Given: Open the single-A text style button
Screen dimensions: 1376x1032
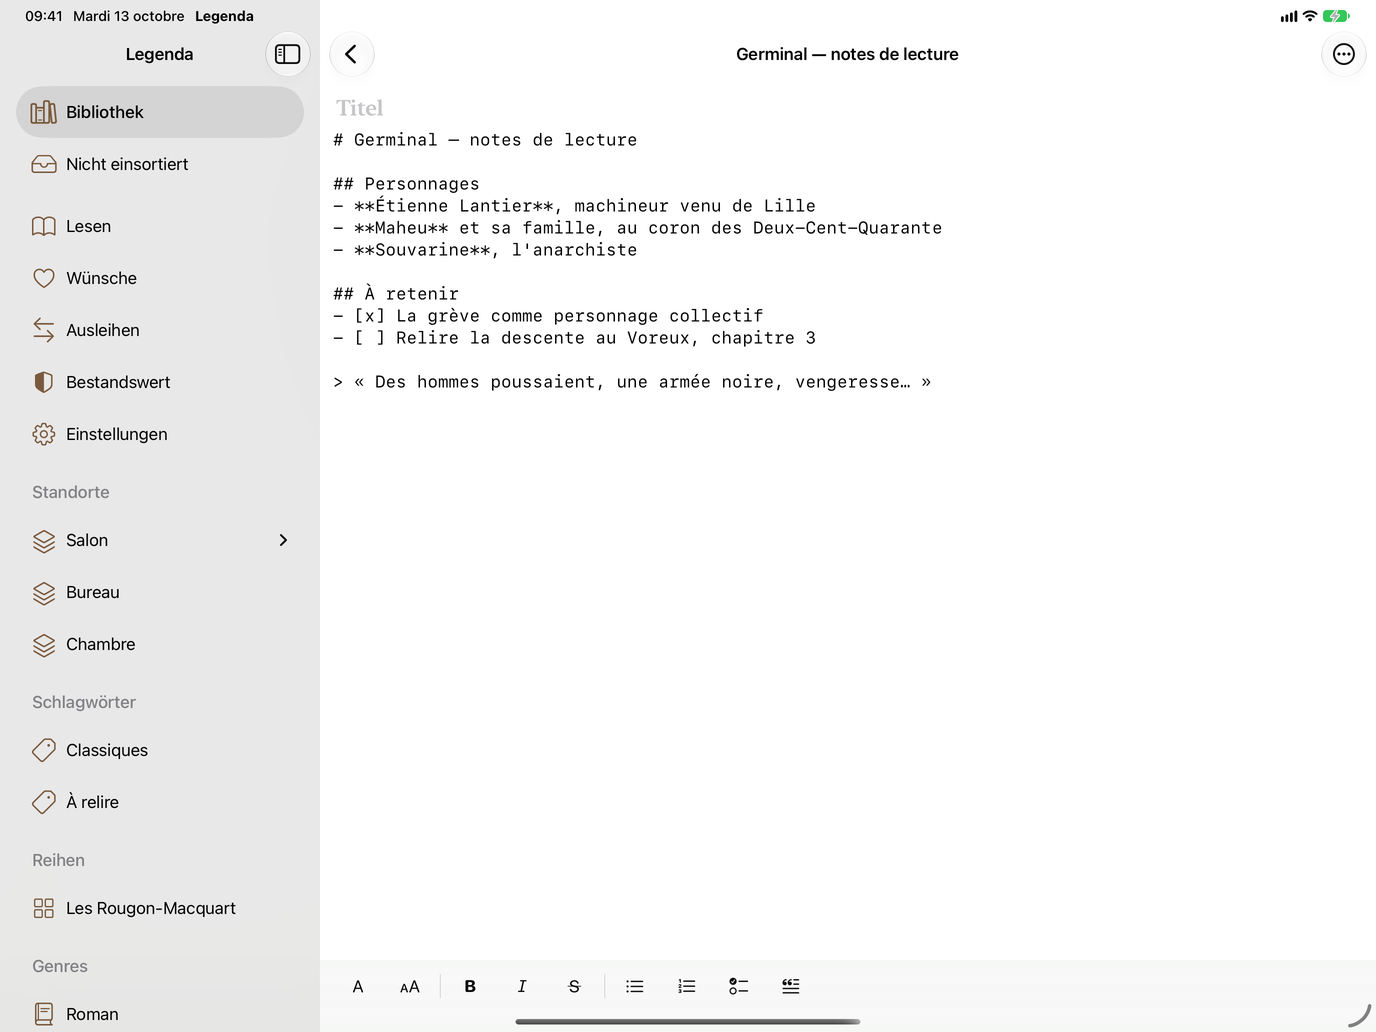Looking at the screenshot, I should pos(358,987).
